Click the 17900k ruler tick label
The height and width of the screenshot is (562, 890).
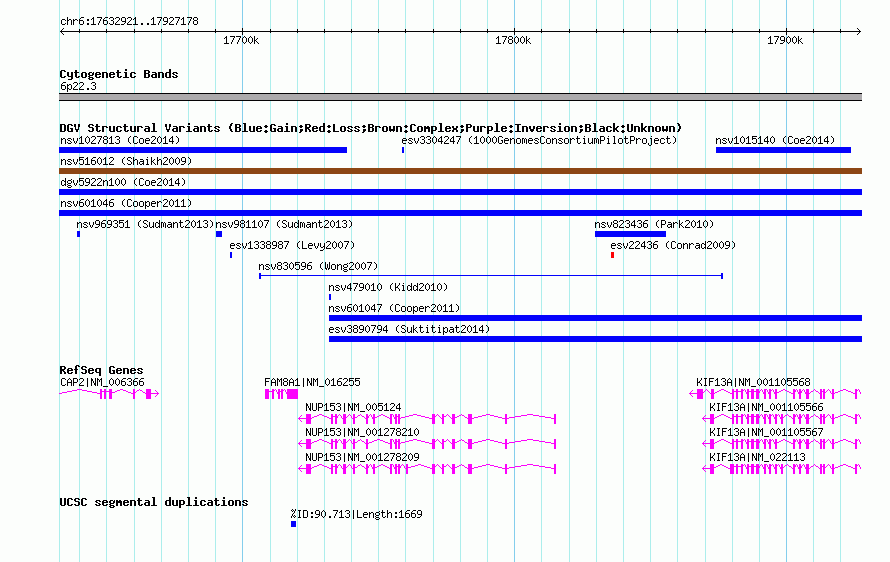[785, 40]
